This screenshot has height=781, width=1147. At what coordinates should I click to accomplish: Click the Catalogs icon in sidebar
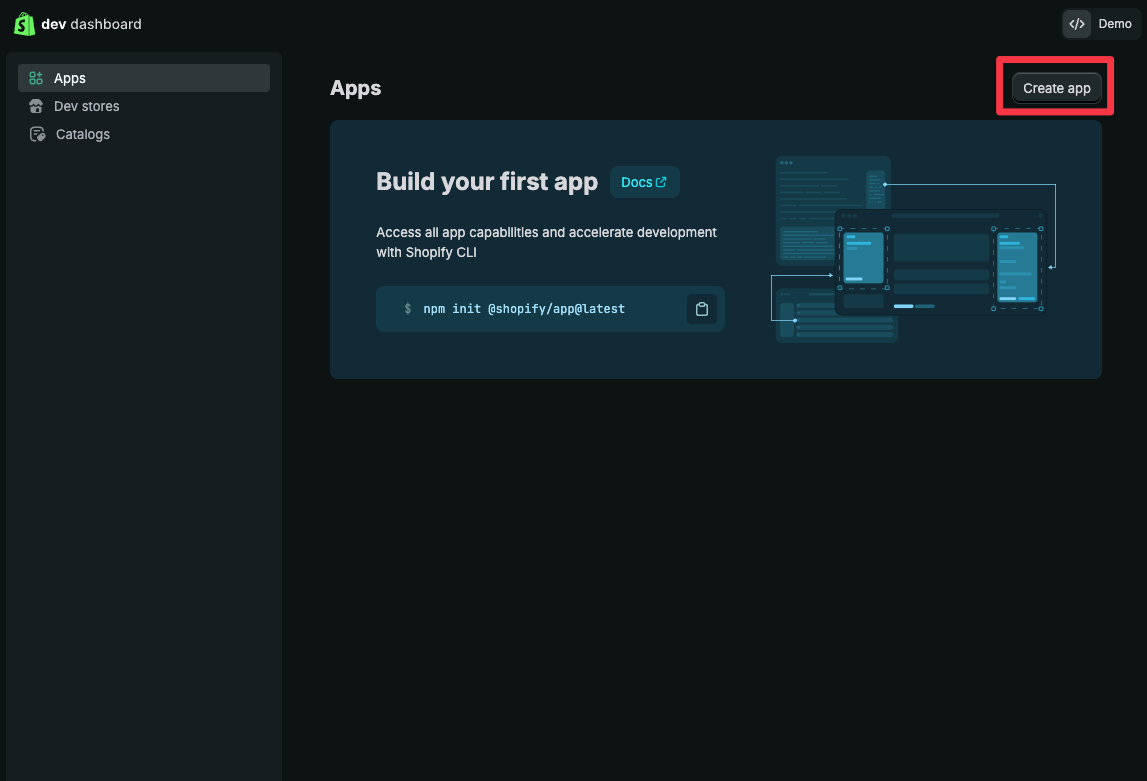[37, 134]
